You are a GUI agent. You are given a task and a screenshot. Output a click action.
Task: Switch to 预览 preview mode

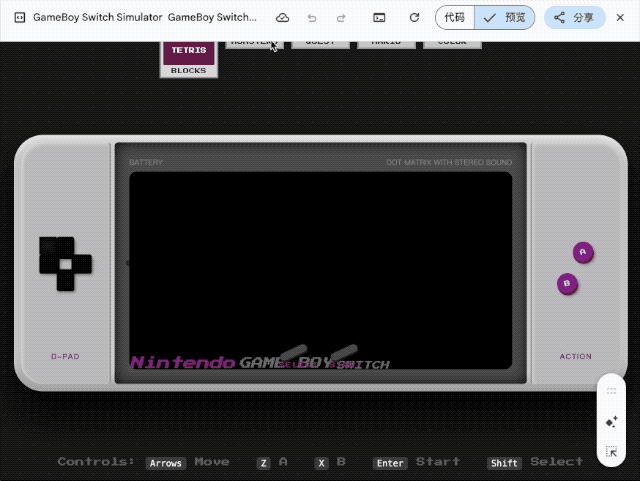coord(505,18)
